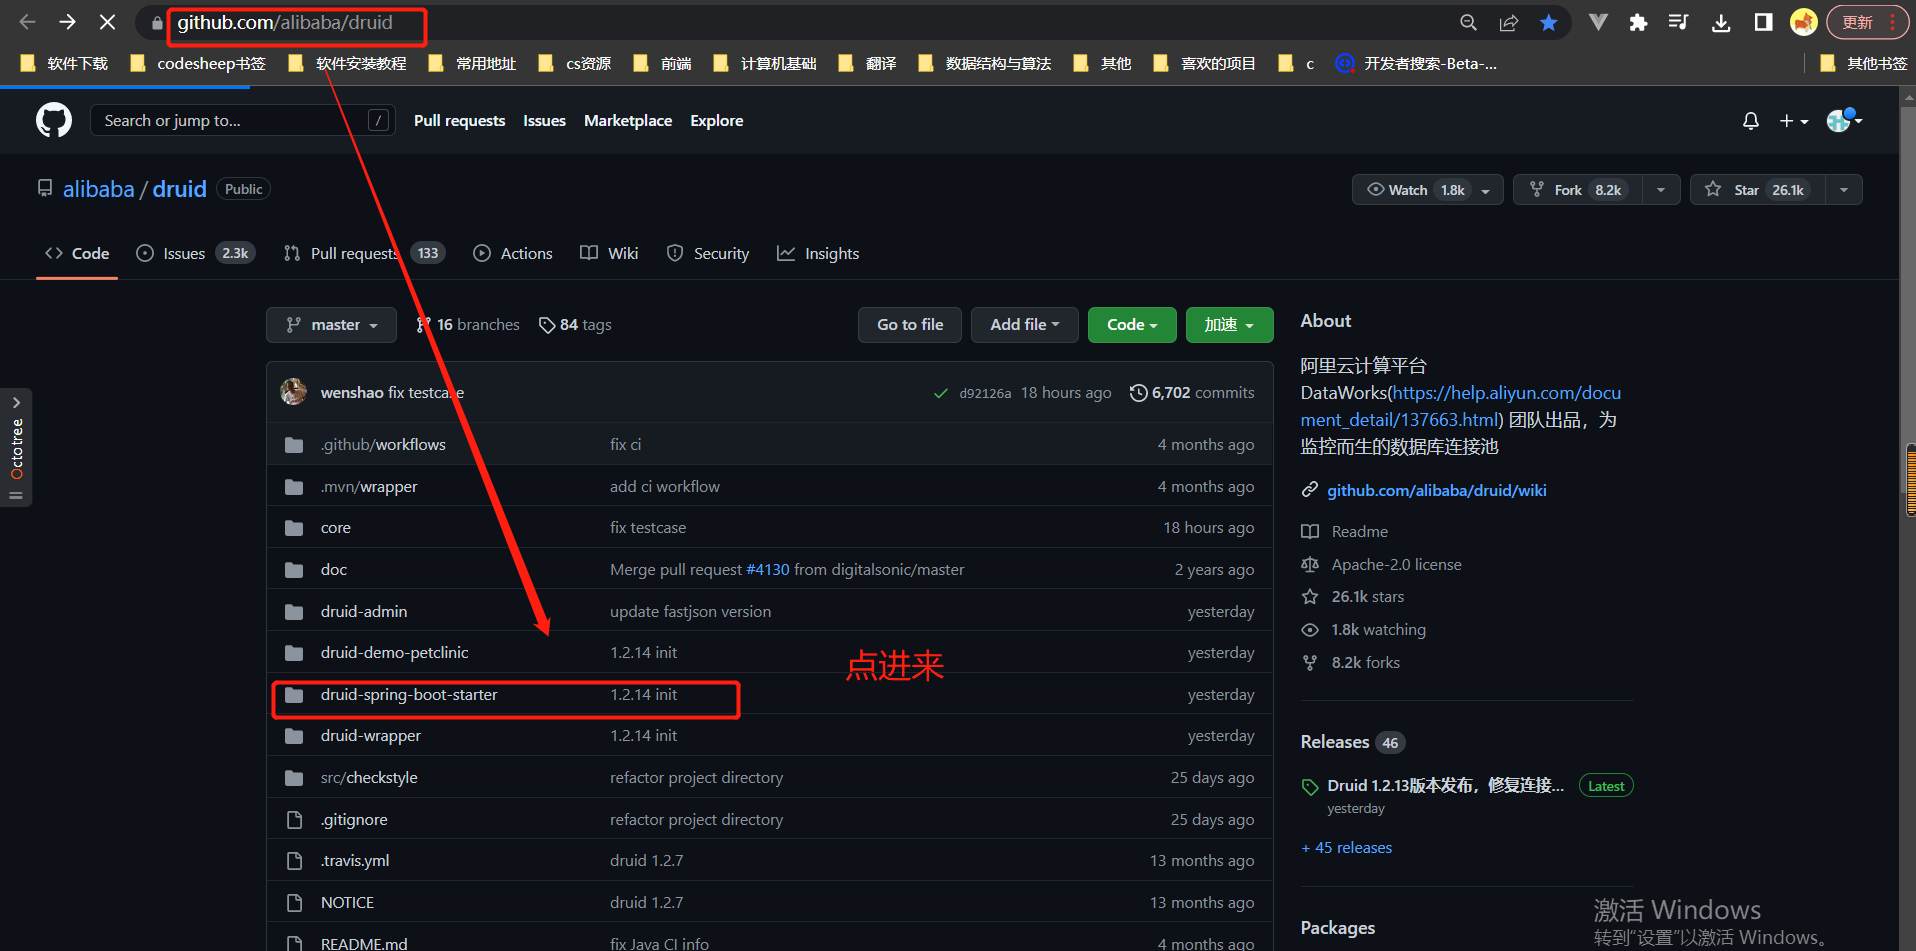Open the 喜欢的项目 bookmark folder

(1205, 64)
